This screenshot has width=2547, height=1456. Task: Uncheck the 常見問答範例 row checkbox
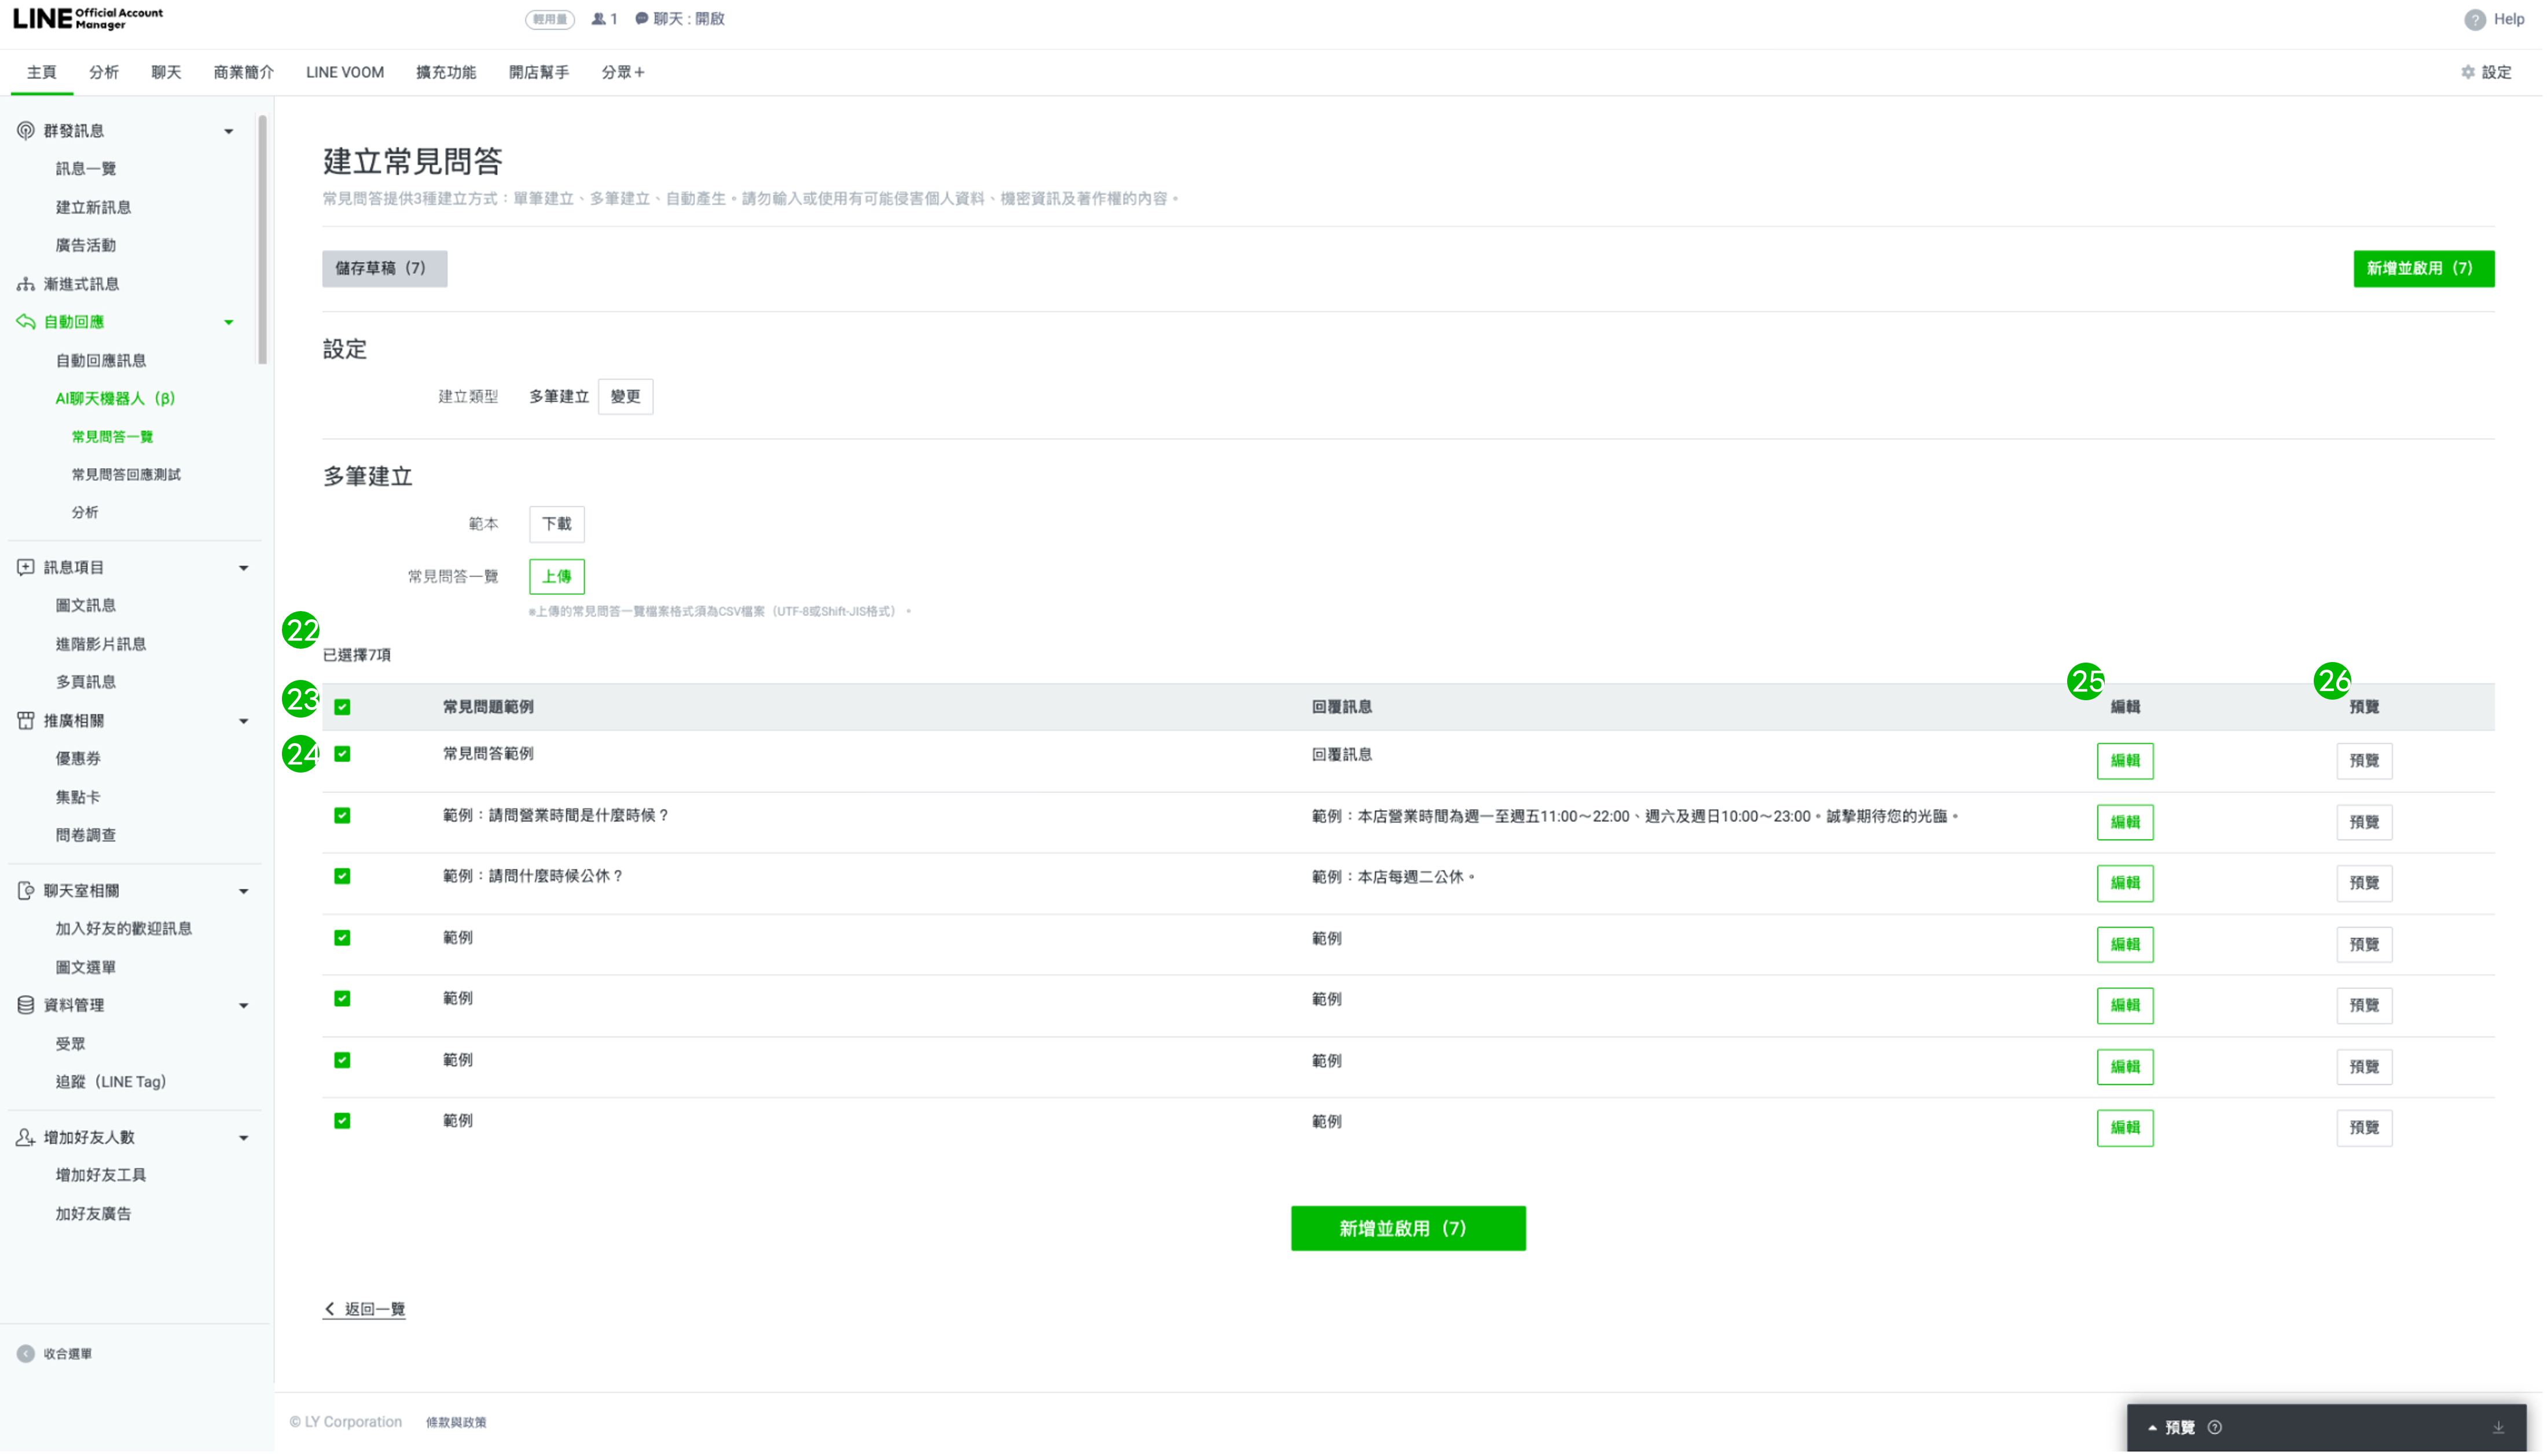coord(343,755)
